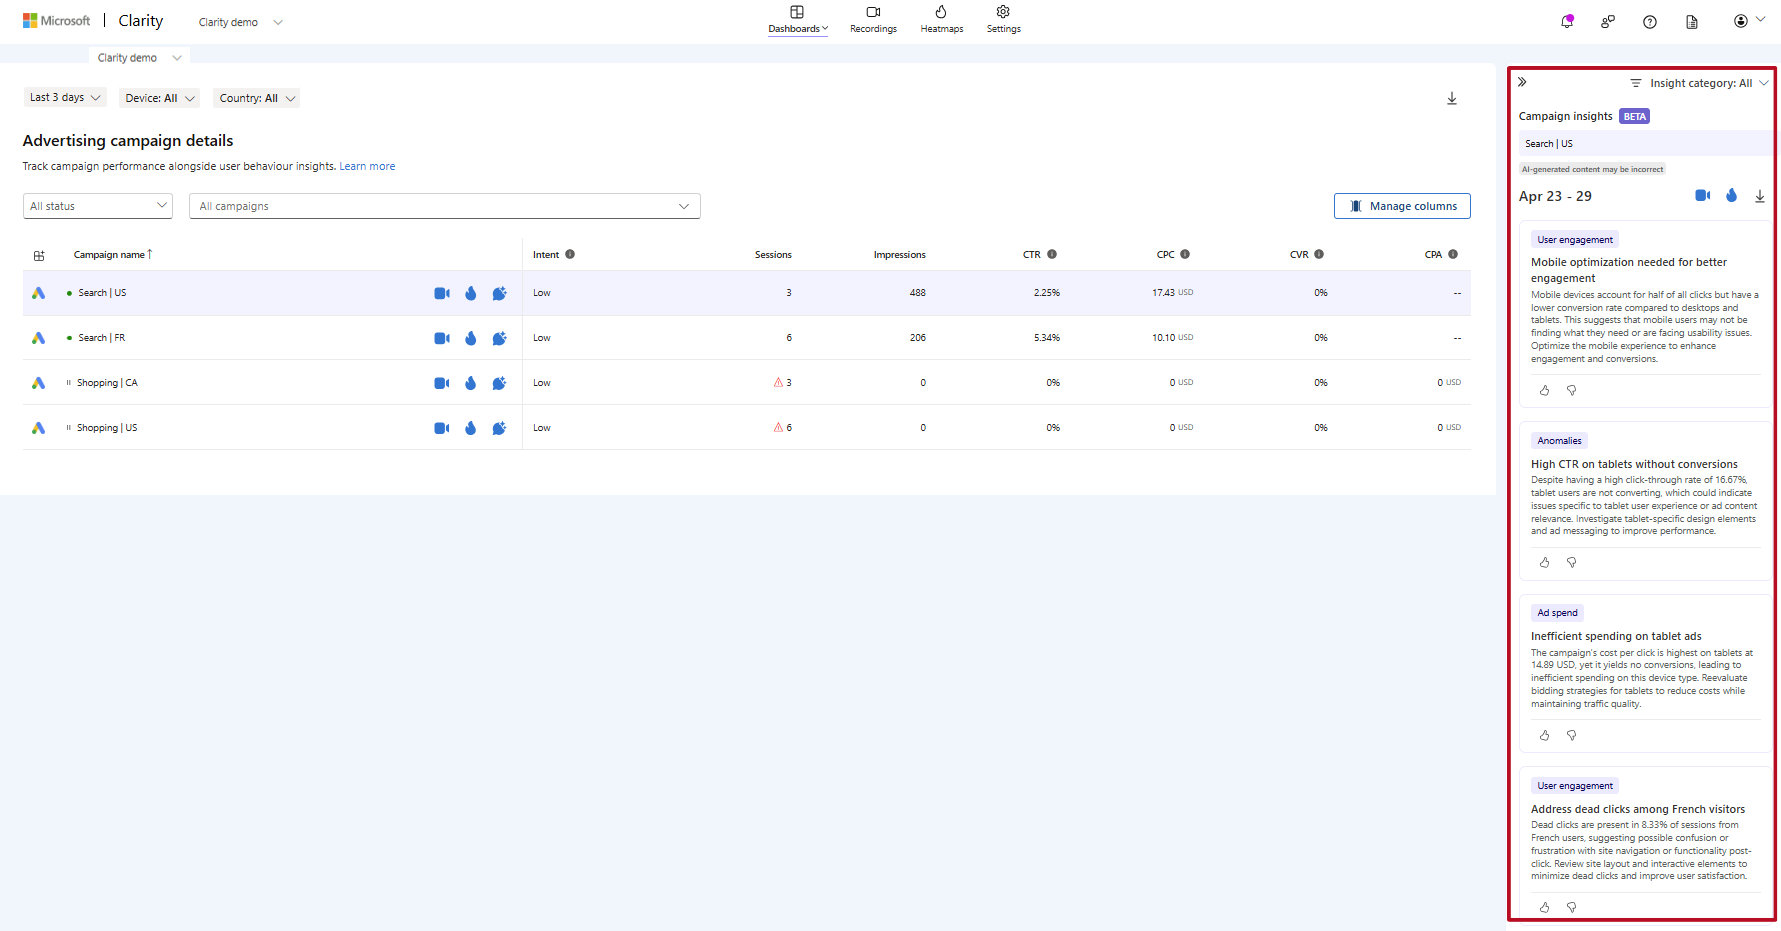Screen dimensions: 1781x931
Task: Open campaign insights for Shopping | CA row
Action: pyautogui.click(x=499, y=383)
